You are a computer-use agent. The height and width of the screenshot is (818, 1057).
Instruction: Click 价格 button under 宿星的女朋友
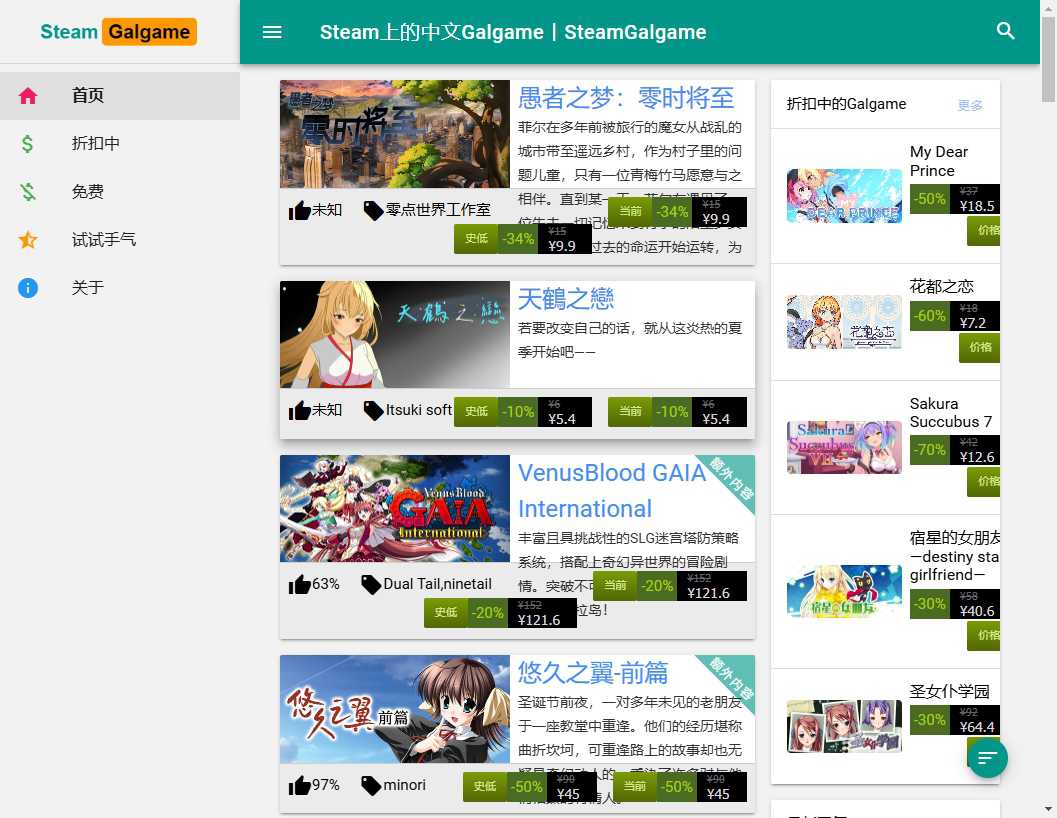coord(984,635)
